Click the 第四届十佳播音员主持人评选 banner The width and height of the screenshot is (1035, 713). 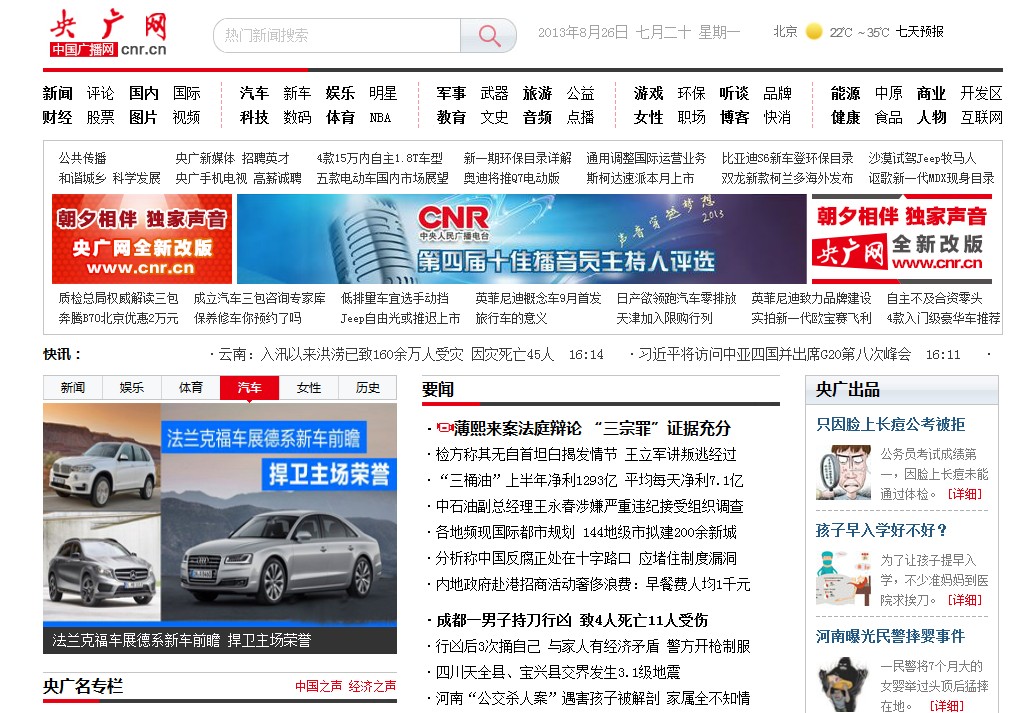click(x=521, y=239)
